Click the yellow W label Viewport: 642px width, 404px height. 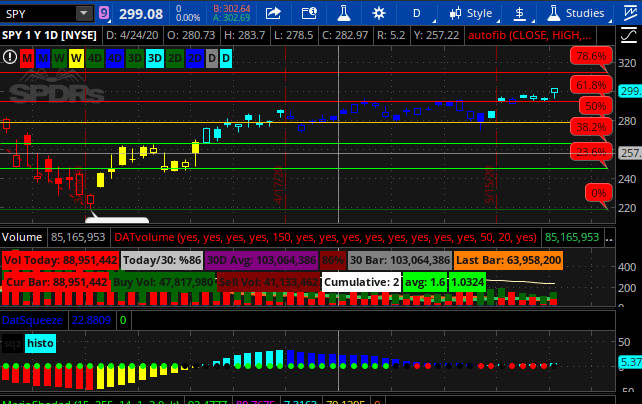[x=76, y=59]
